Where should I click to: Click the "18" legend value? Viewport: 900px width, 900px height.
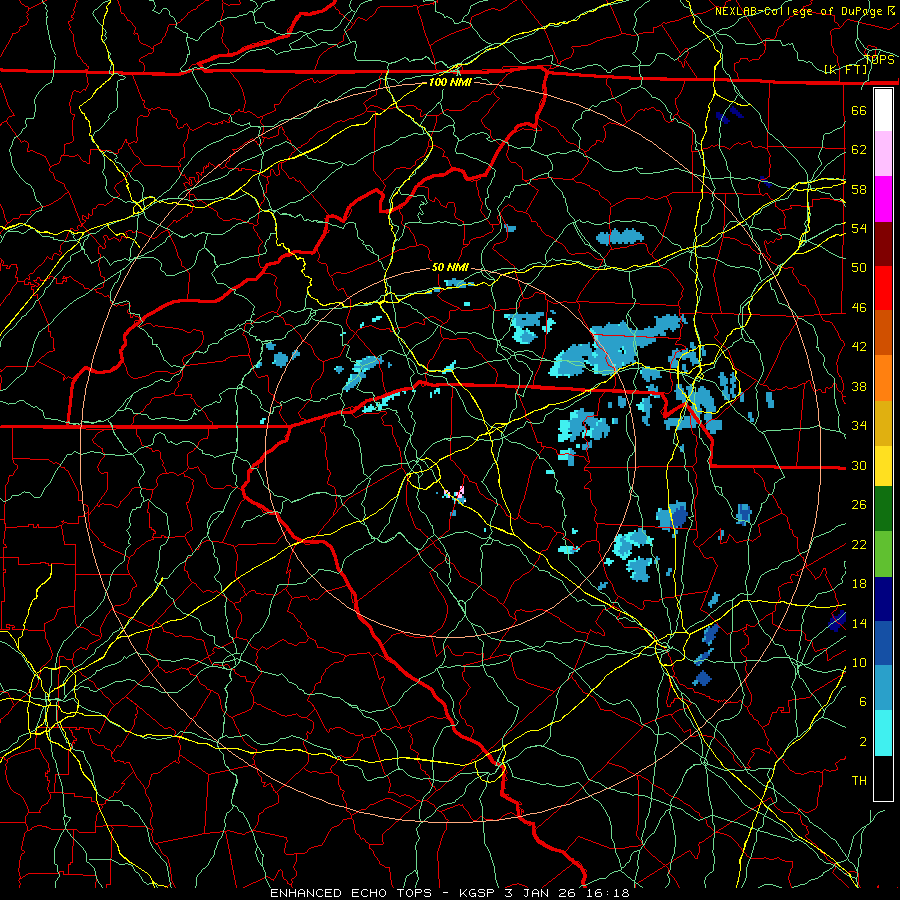point(859,584)
